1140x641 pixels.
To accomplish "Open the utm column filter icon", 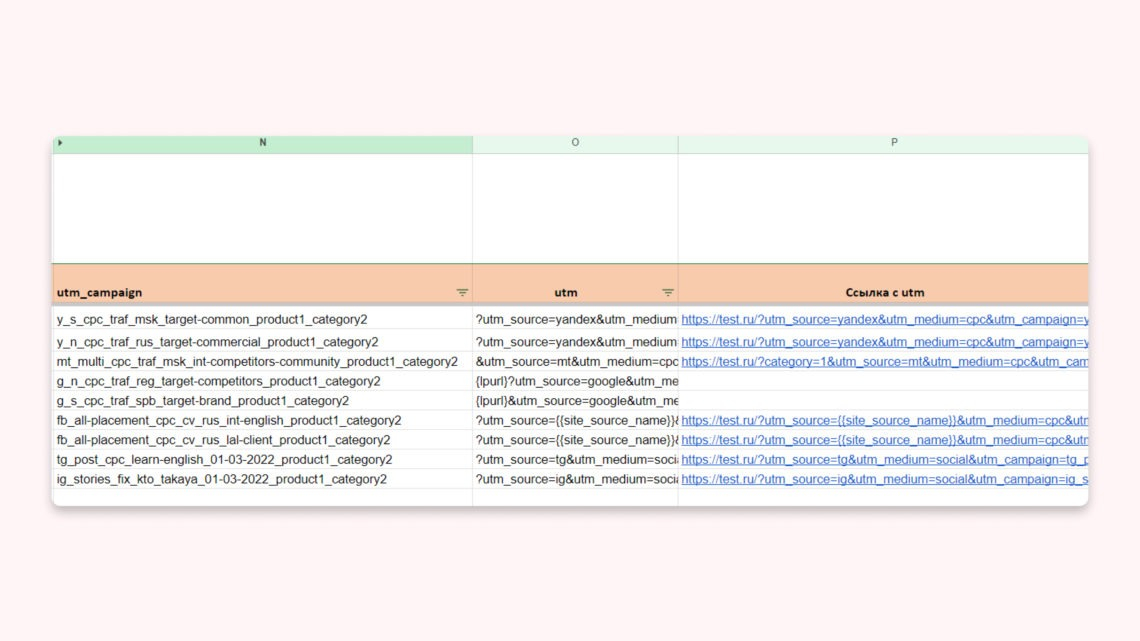I will pyautogui.click(x=667, y=292).
